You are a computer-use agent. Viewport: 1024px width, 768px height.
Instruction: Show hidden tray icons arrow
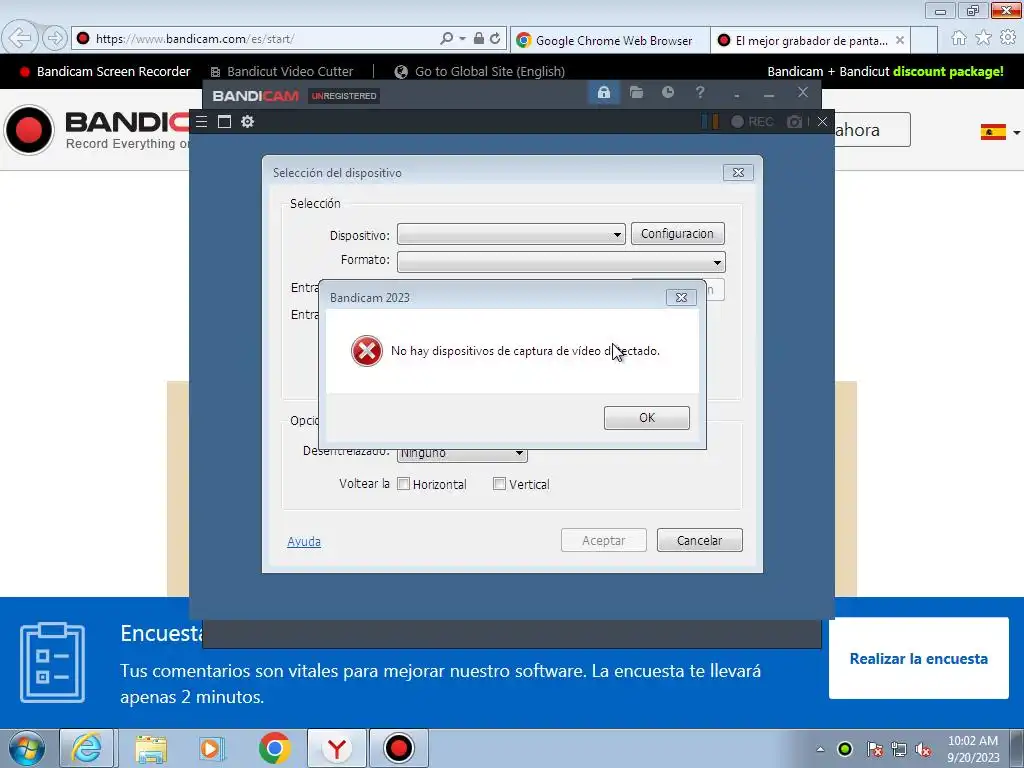820,749
